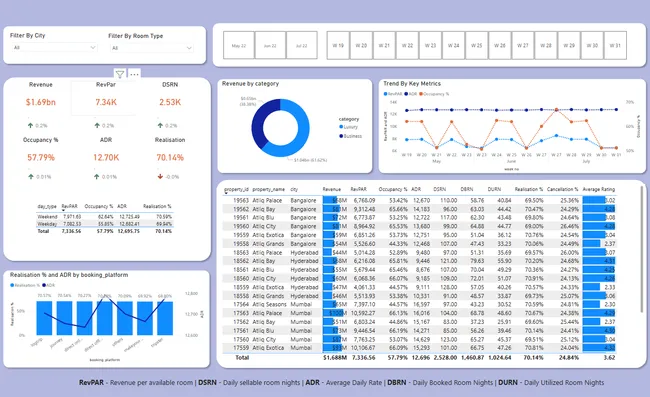Select week W 28 slicer tile
The image size is (650, 397).
click(546, 45)
